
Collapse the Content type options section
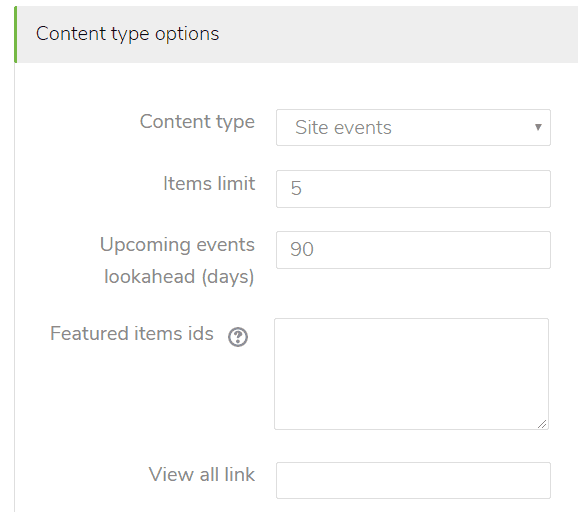pyautogui.click(x=128, y=34)
